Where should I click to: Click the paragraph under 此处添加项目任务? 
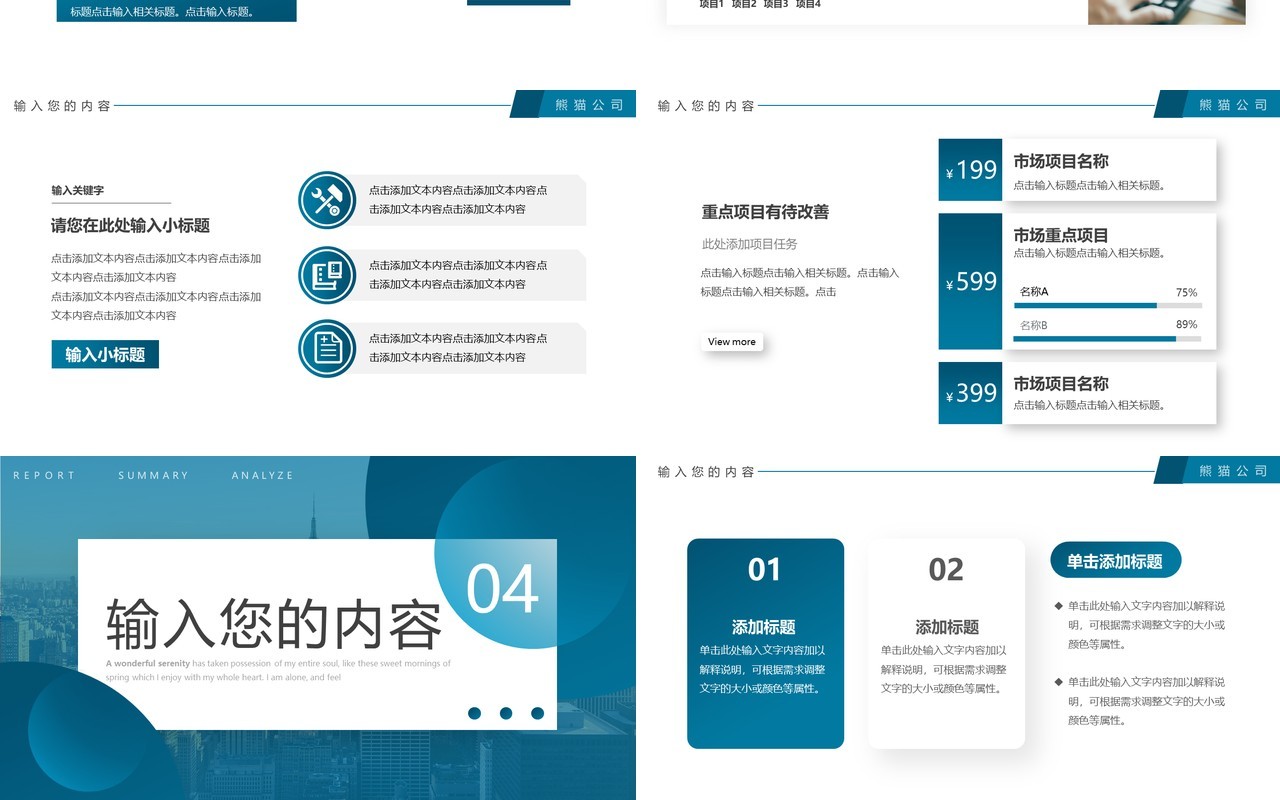(x=800, y=282)
